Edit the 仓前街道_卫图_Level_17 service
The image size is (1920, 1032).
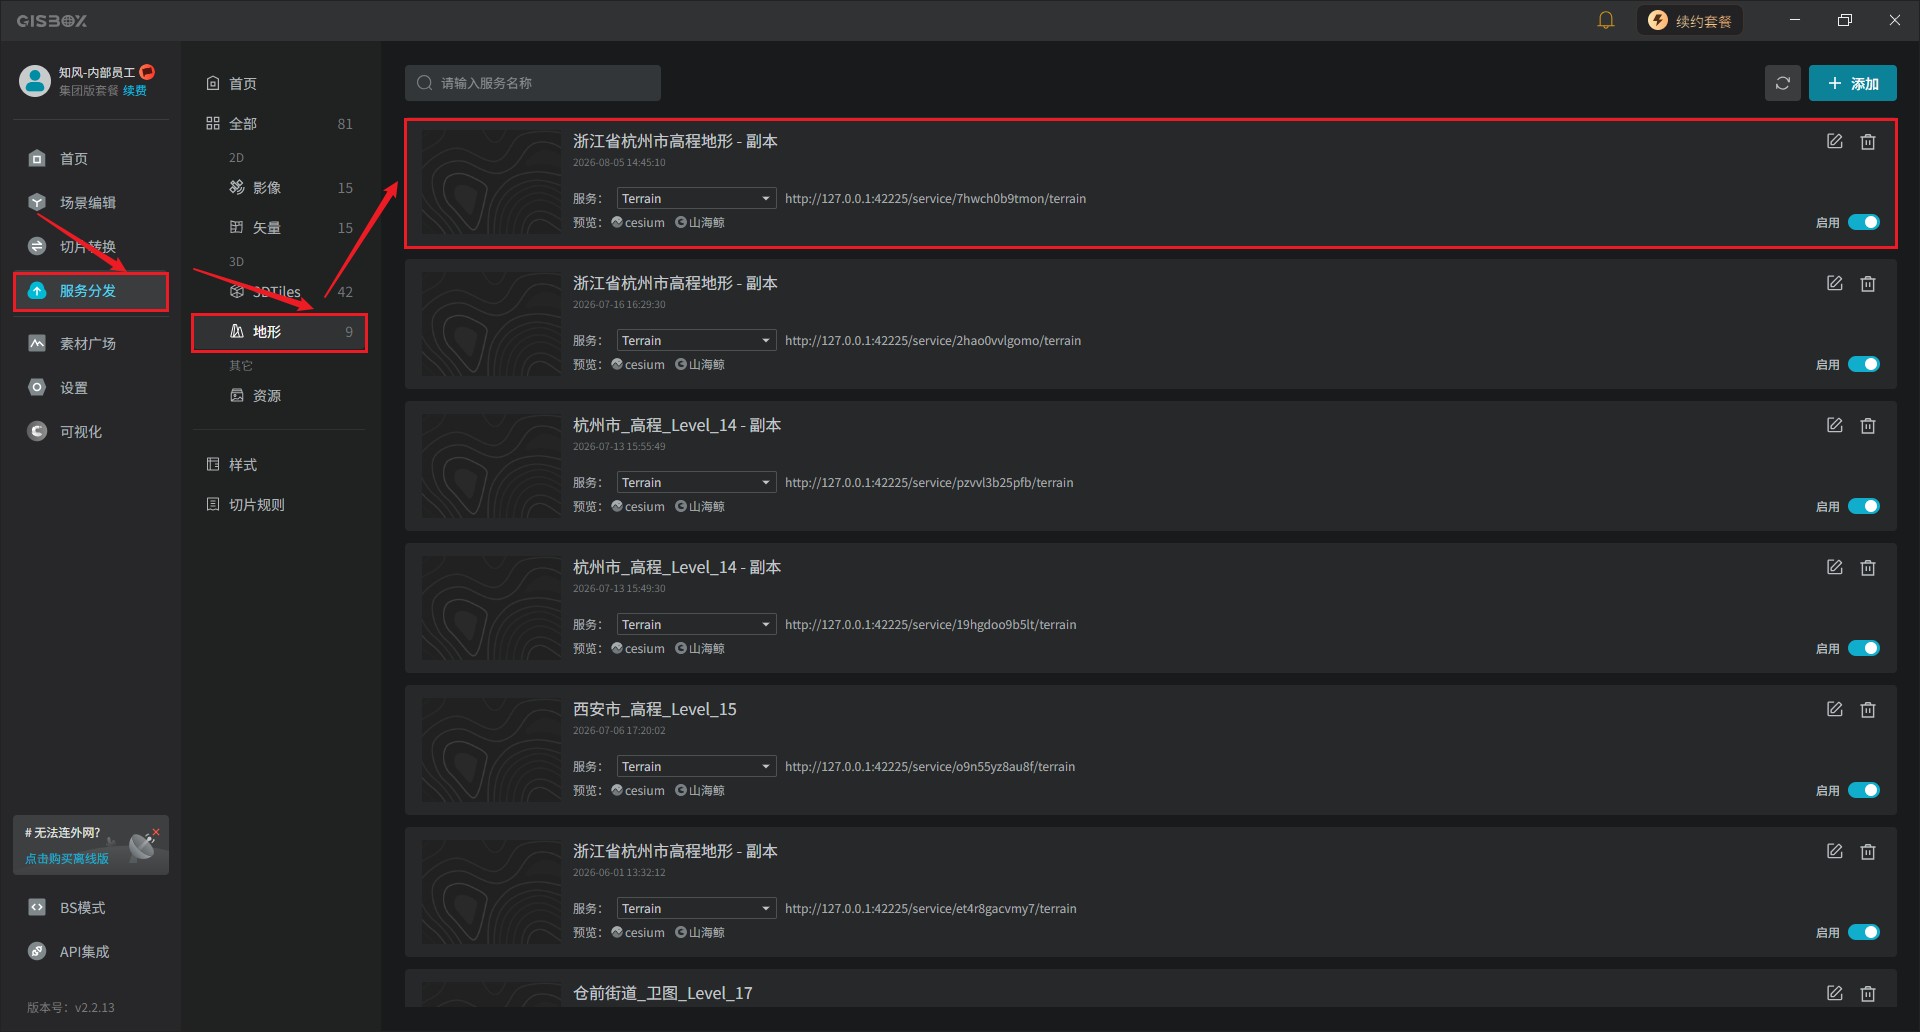point(1834,994)
